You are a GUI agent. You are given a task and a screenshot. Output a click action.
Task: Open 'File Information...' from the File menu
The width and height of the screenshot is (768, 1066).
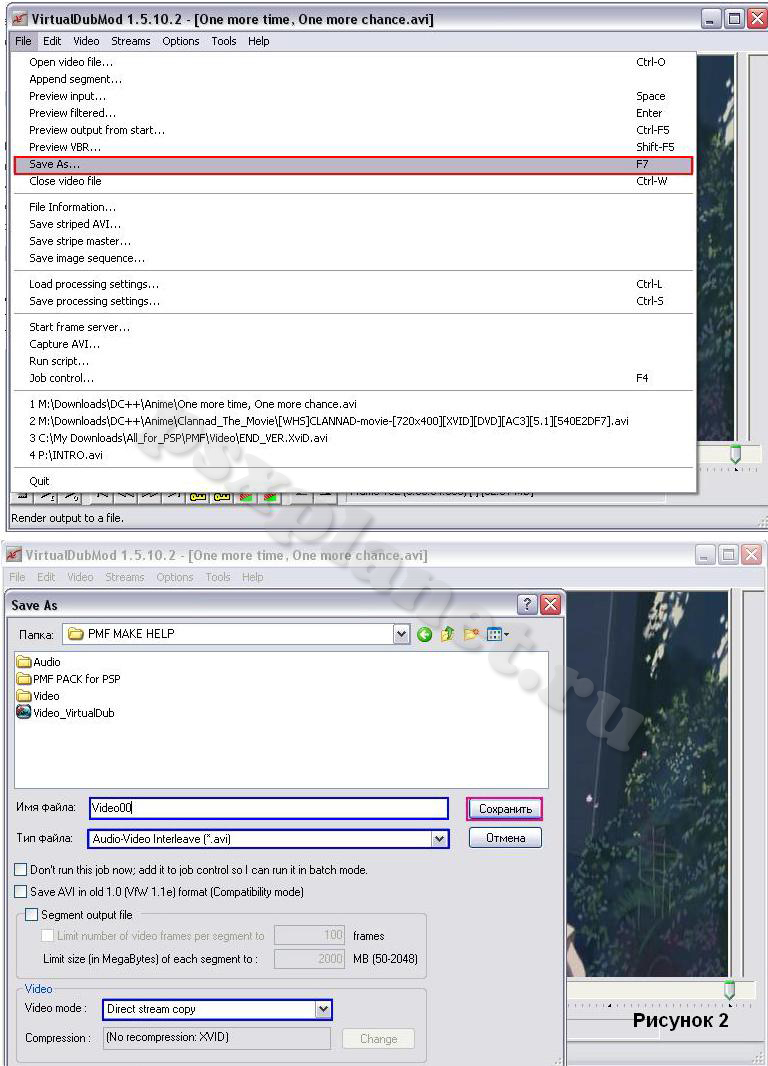coord(353,207)
